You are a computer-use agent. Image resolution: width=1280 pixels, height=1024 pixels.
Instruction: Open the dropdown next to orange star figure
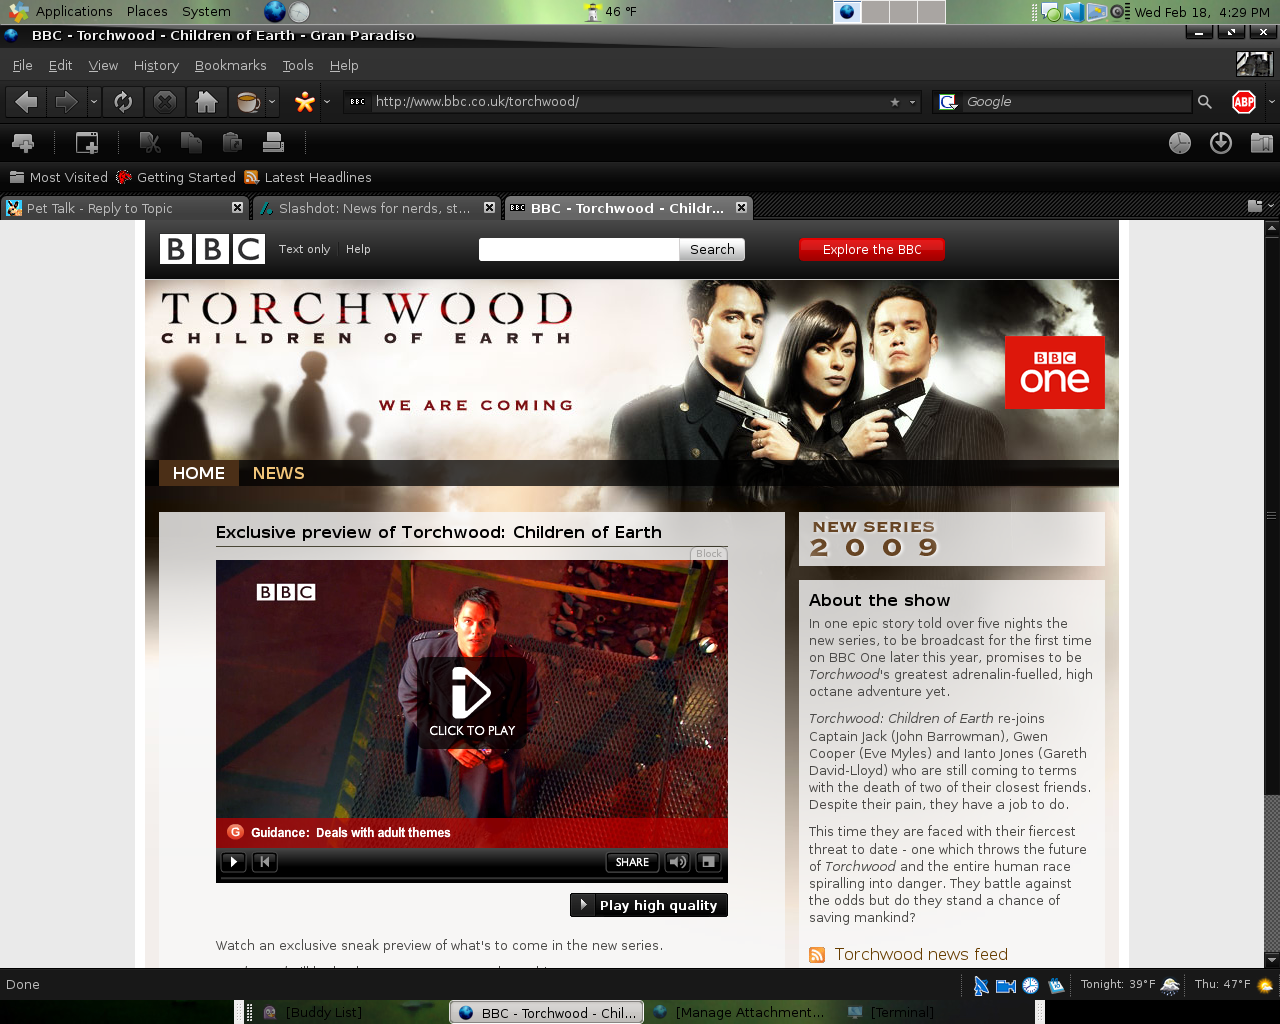(x=326, y=102)
